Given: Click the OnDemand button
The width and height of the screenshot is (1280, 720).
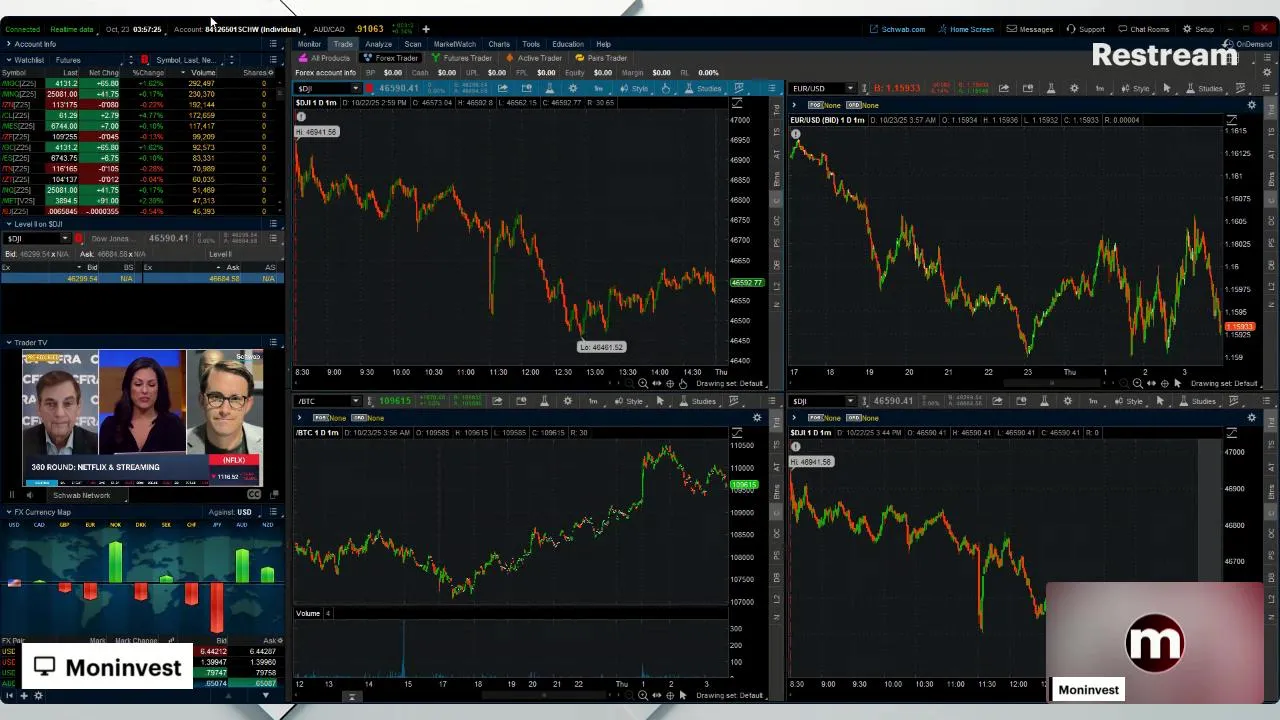Looking at the screenshot, I should point(1248,44).
